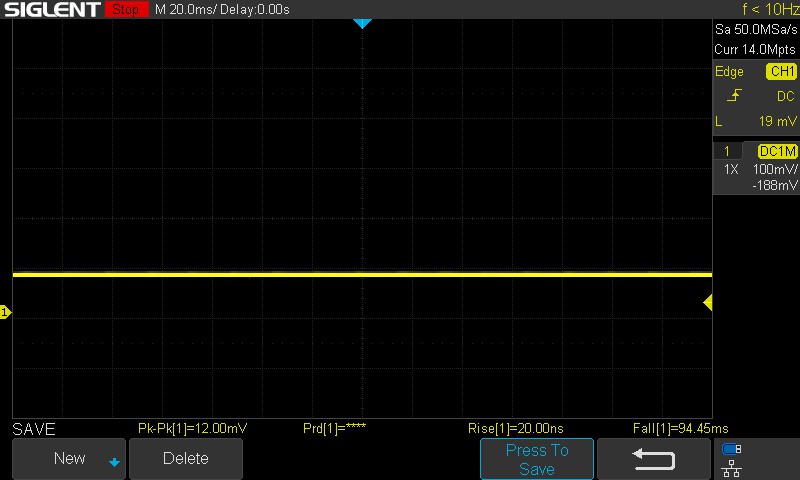Click the Prd[1] period measurement
800x480 pixels.
(x=334, y=428)
